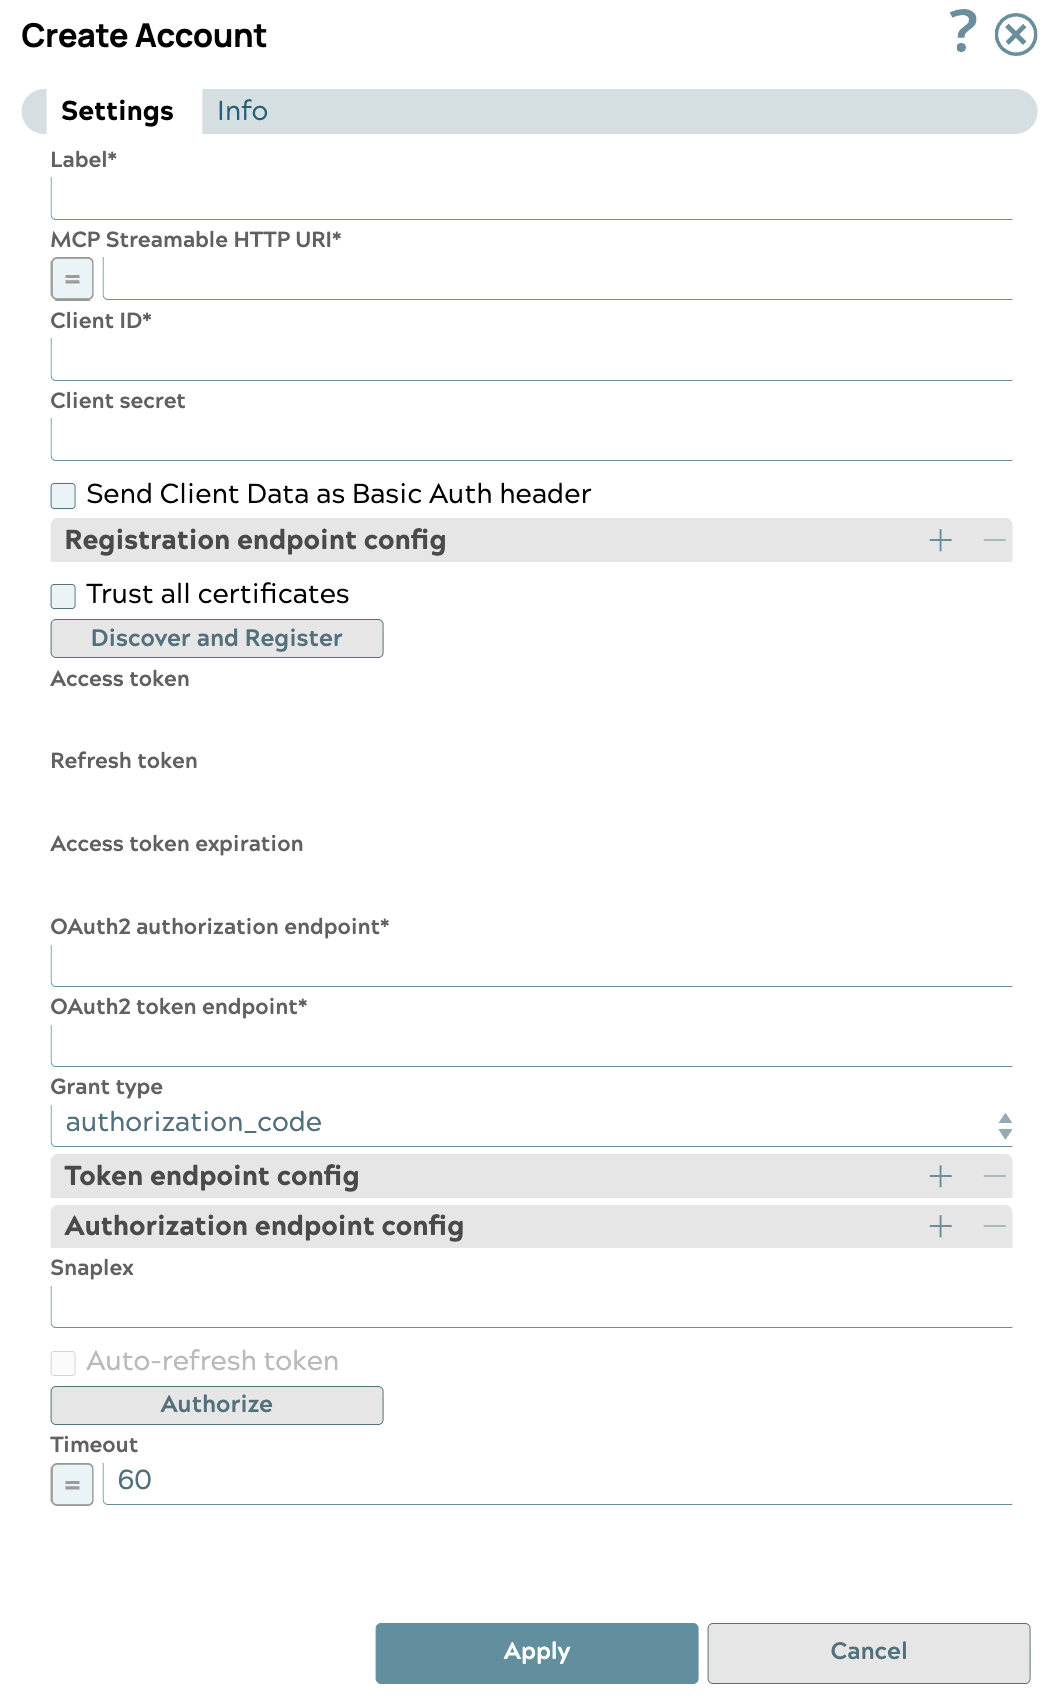This screenshot has width=1058, height=1704.
Task: Click the plus icon on Authorization endpoint config
Action: (x=940, y=1225)
